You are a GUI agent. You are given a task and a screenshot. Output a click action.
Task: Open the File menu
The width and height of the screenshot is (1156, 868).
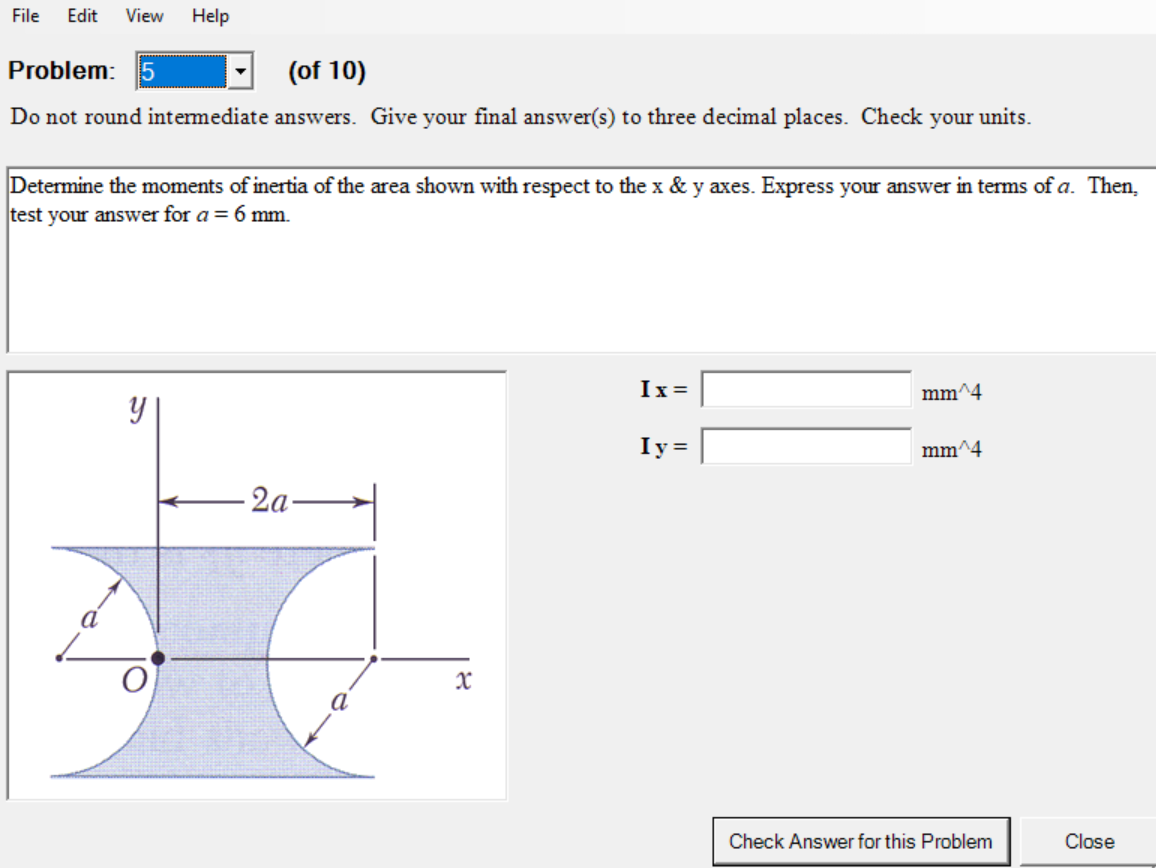25,15
